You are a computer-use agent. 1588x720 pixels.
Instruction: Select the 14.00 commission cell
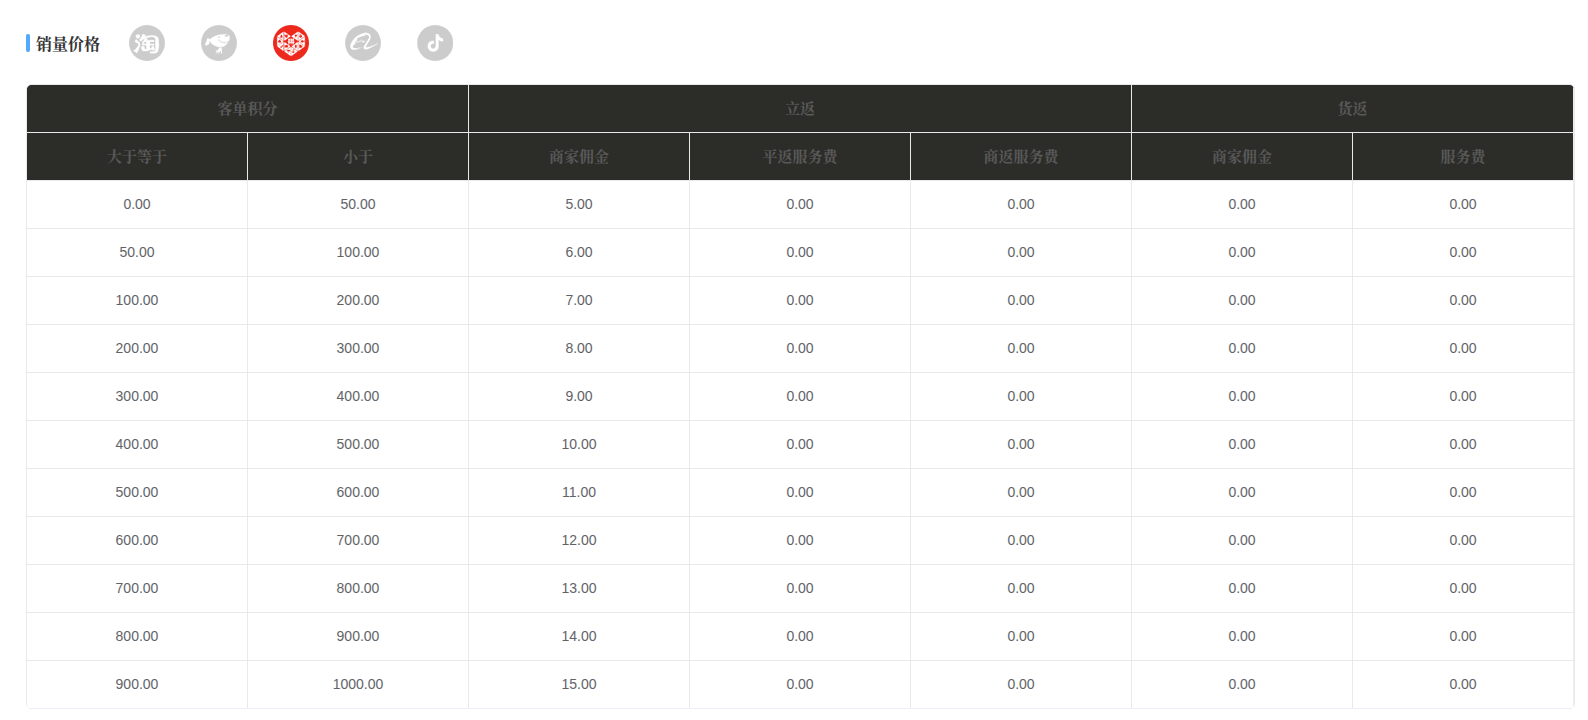pyautogui.click(x=579, y=636)
